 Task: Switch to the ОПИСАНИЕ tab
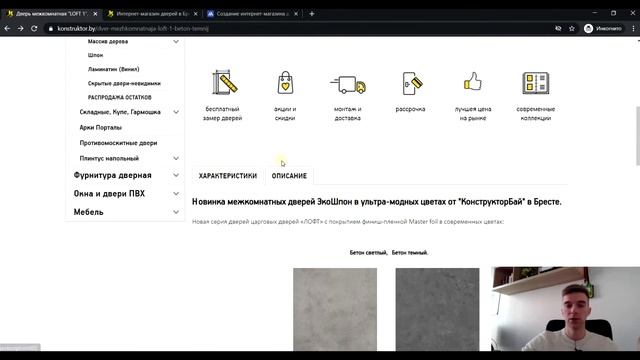tap(289, 176)
